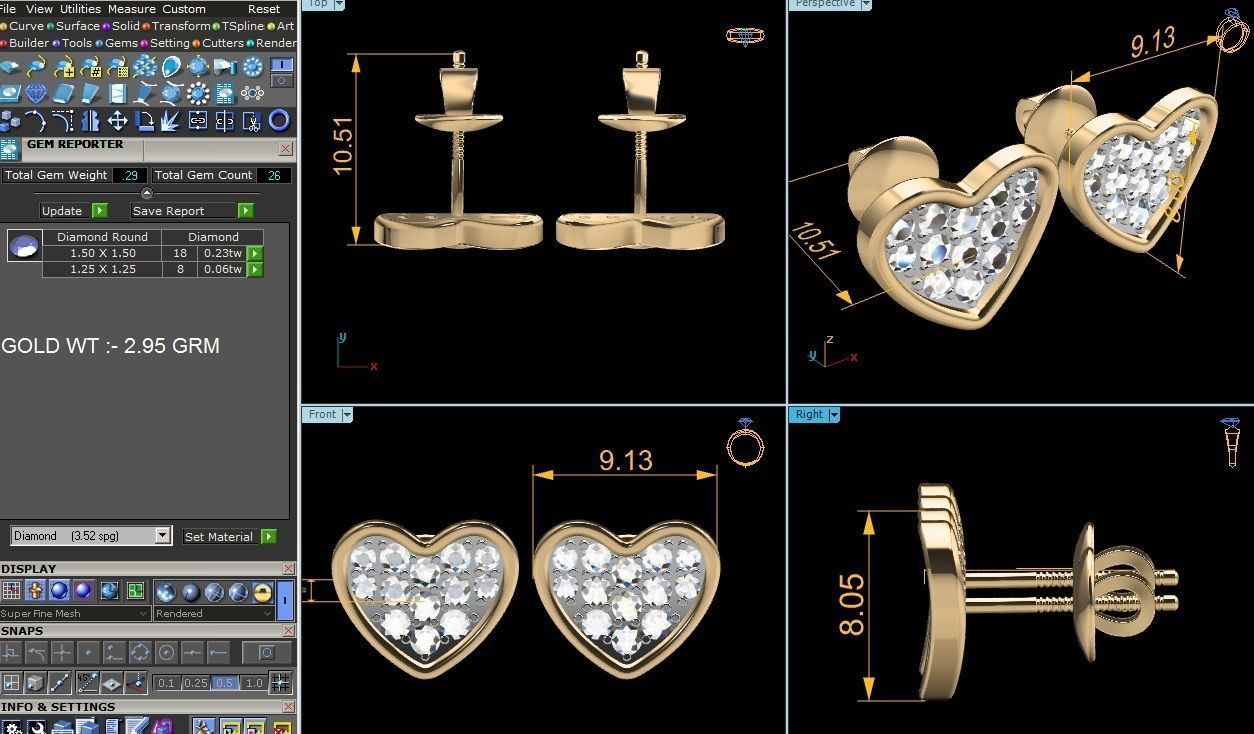This screenshot has height=734, width=1254.
Task: Open the Right viewport dropdown arrow
Action: click(x=834, y=414)
